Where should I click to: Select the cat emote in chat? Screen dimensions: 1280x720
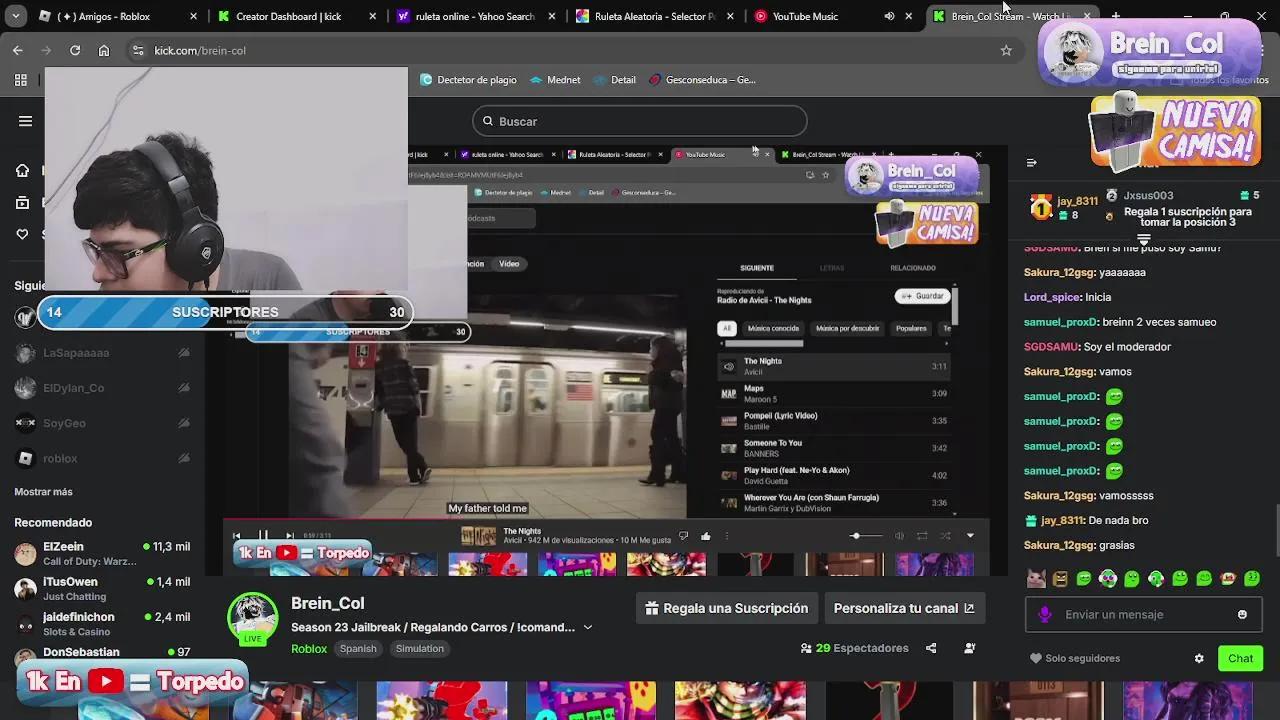pos(1036,578)
